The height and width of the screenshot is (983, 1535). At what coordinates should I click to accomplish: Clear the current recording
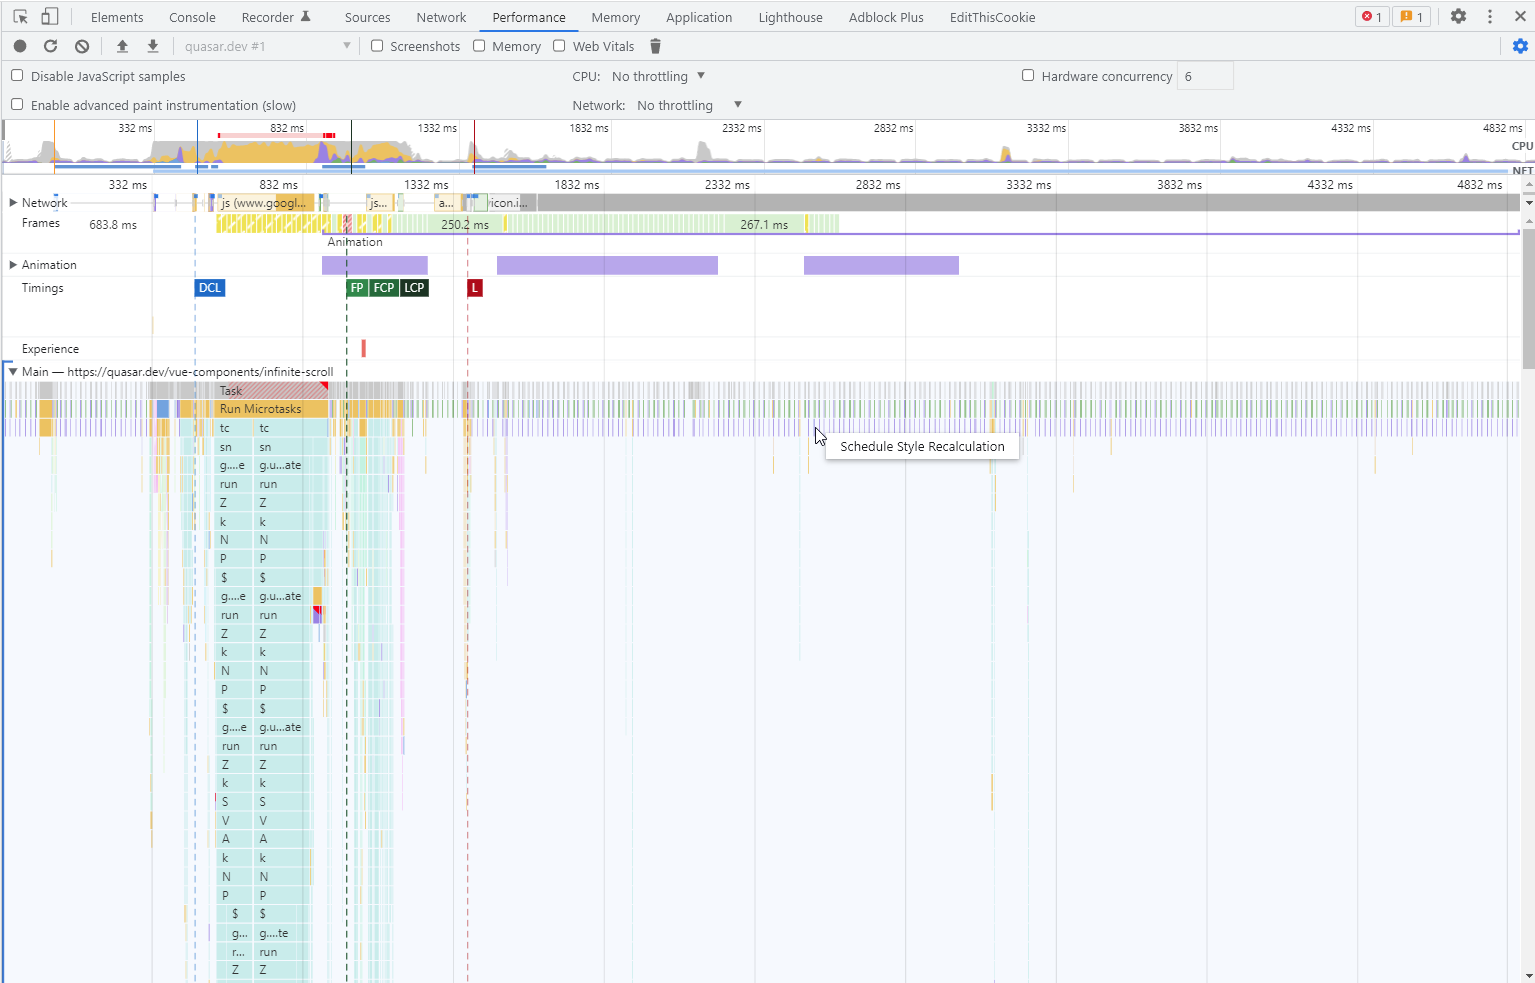coord(81,46)
